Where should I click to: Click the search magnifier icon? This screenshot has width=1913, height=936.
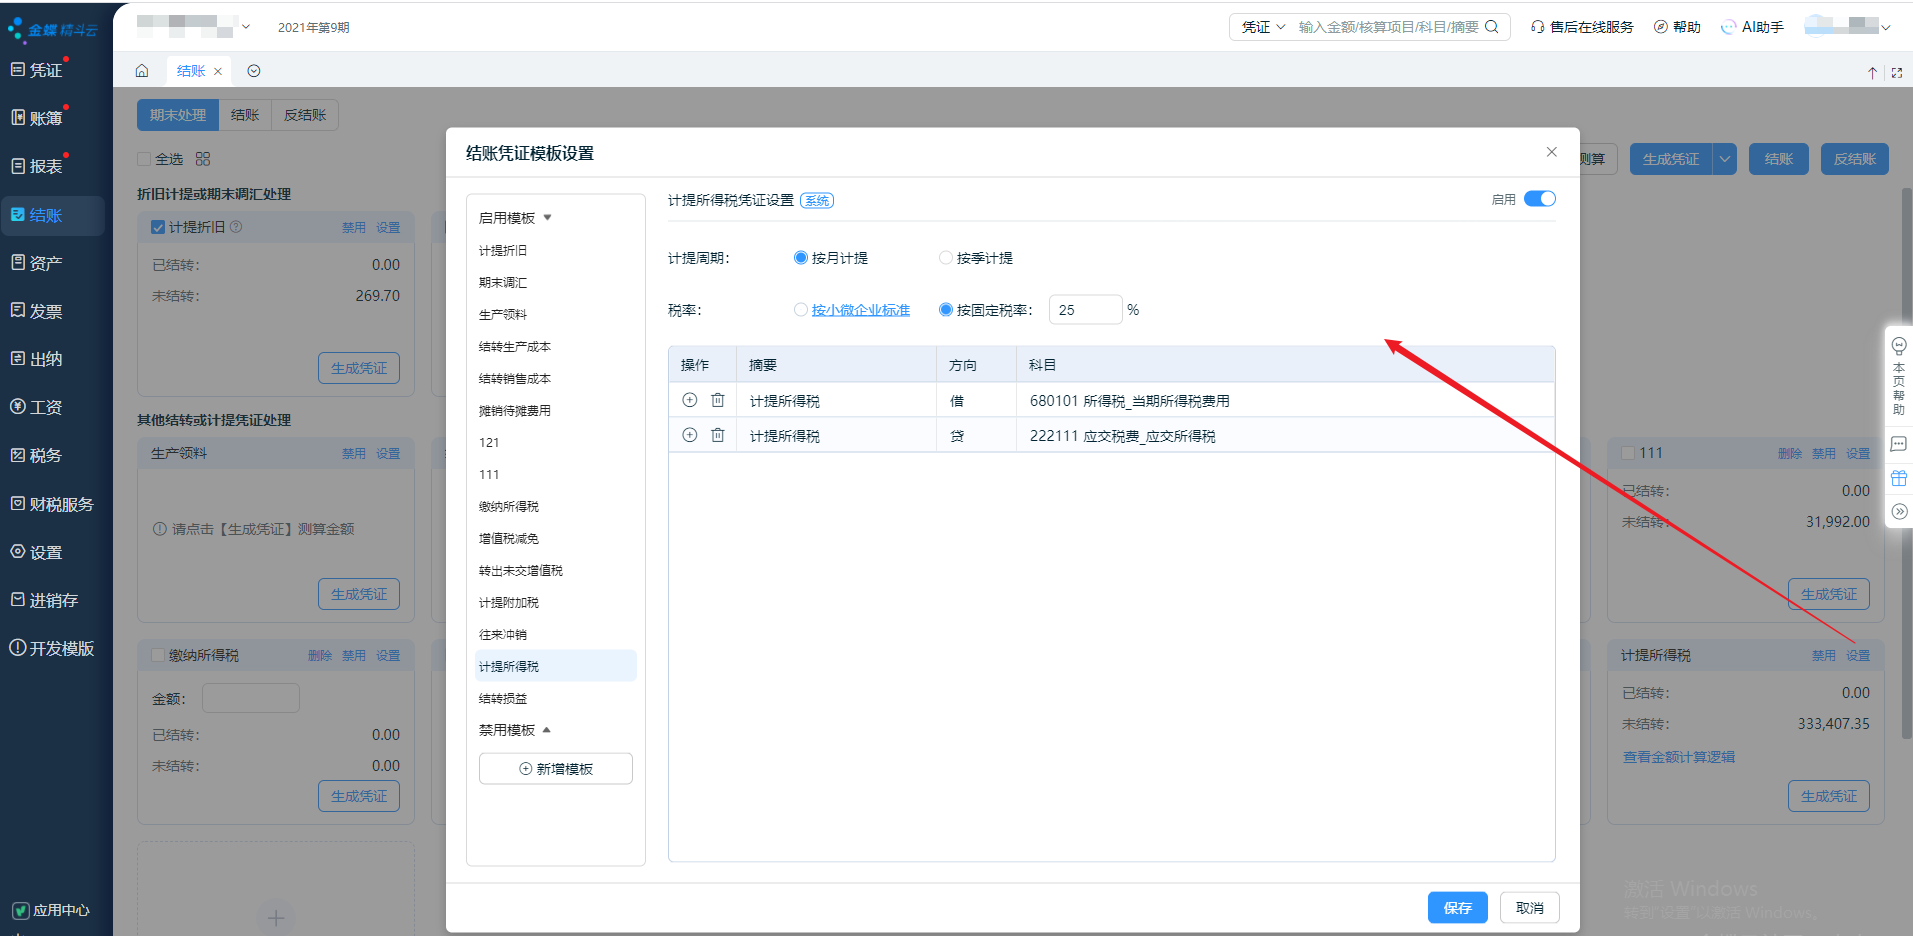point(1491,27)
